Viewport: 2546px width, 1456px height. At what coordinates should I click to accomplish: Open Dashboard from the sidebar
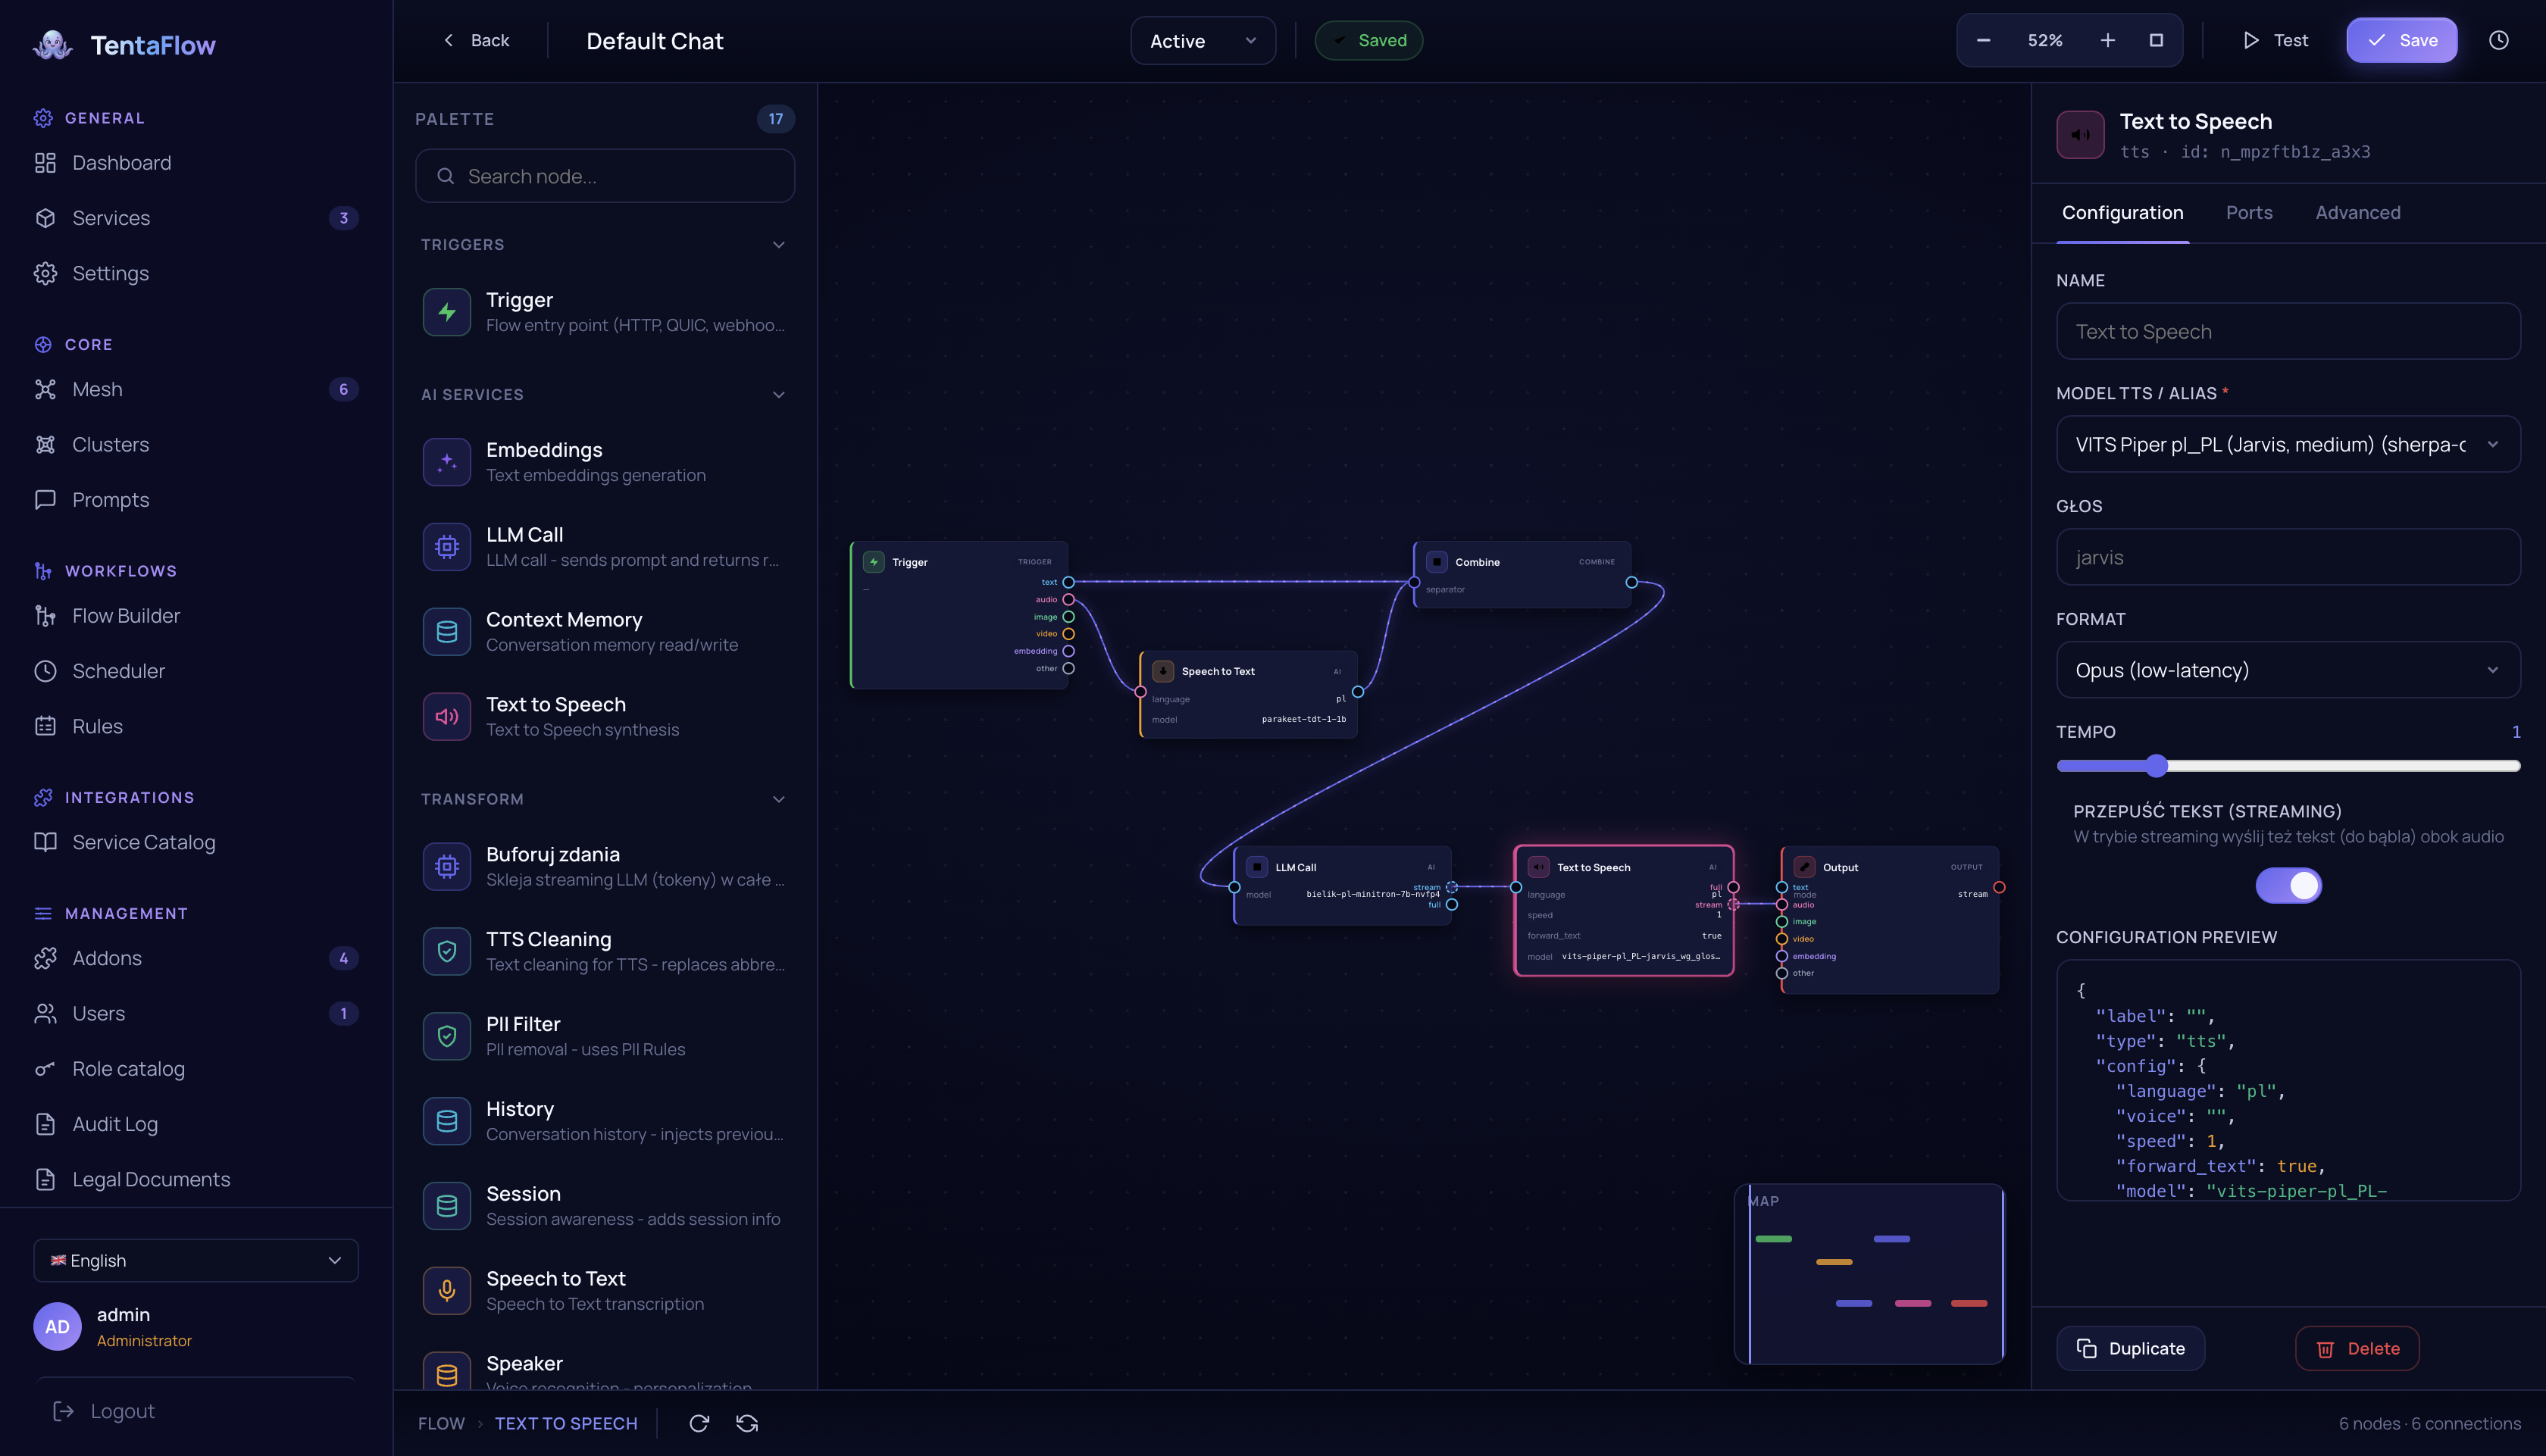pos(196,163)
